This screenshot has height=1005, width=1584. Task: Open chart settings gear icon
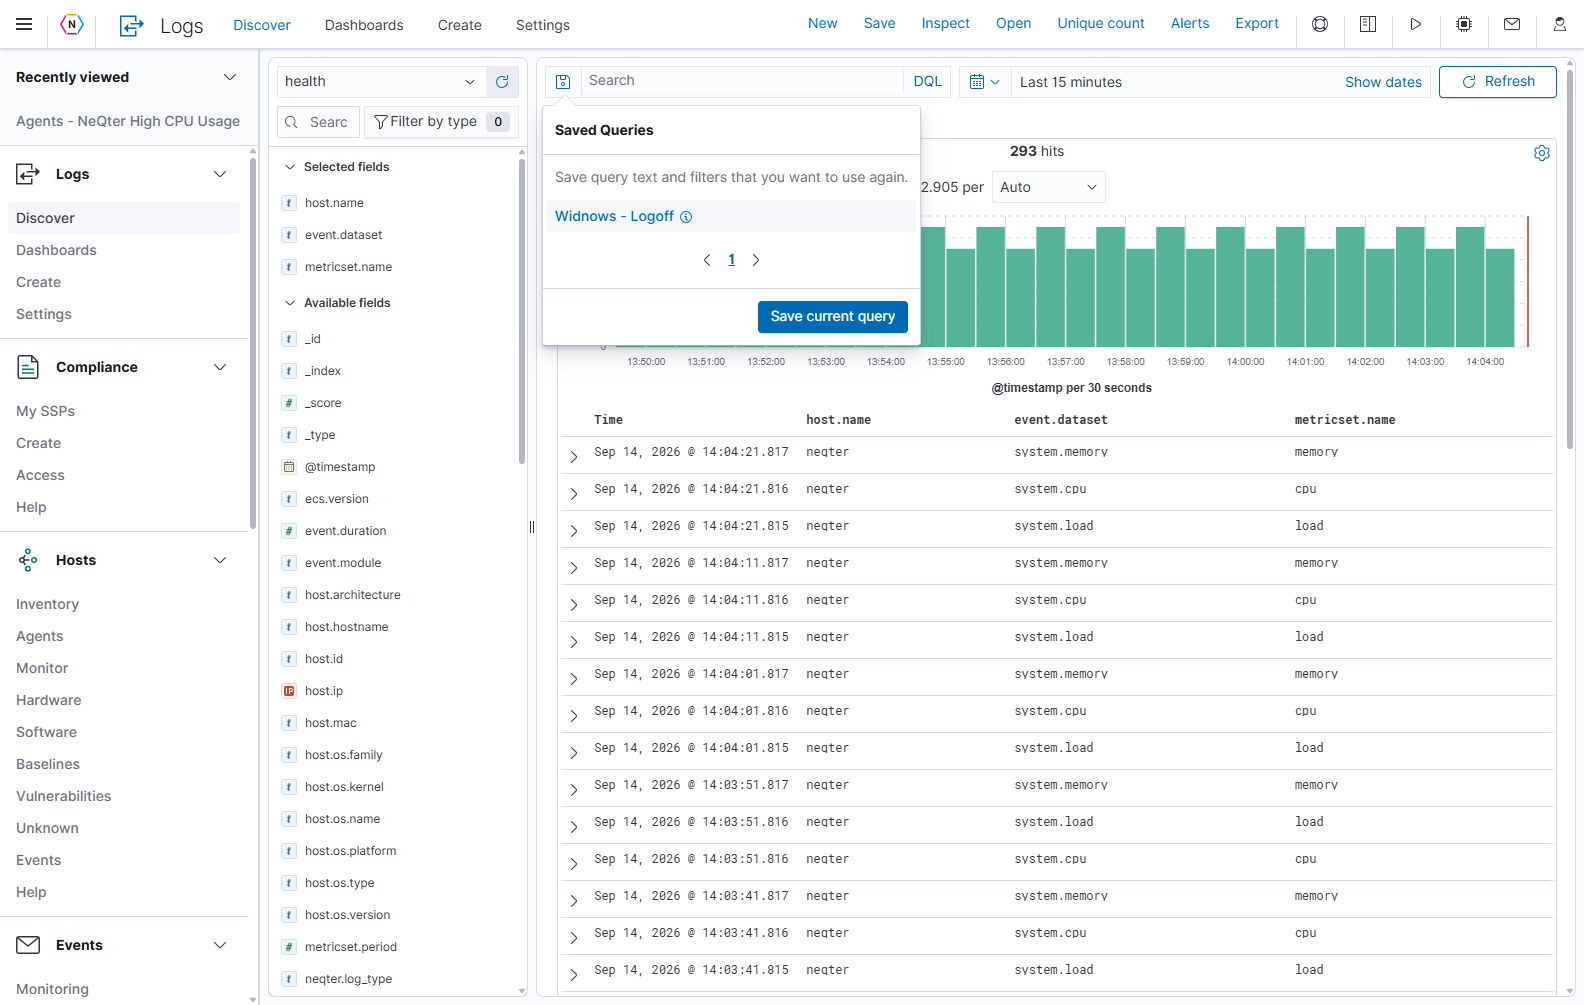point(1542,153)
